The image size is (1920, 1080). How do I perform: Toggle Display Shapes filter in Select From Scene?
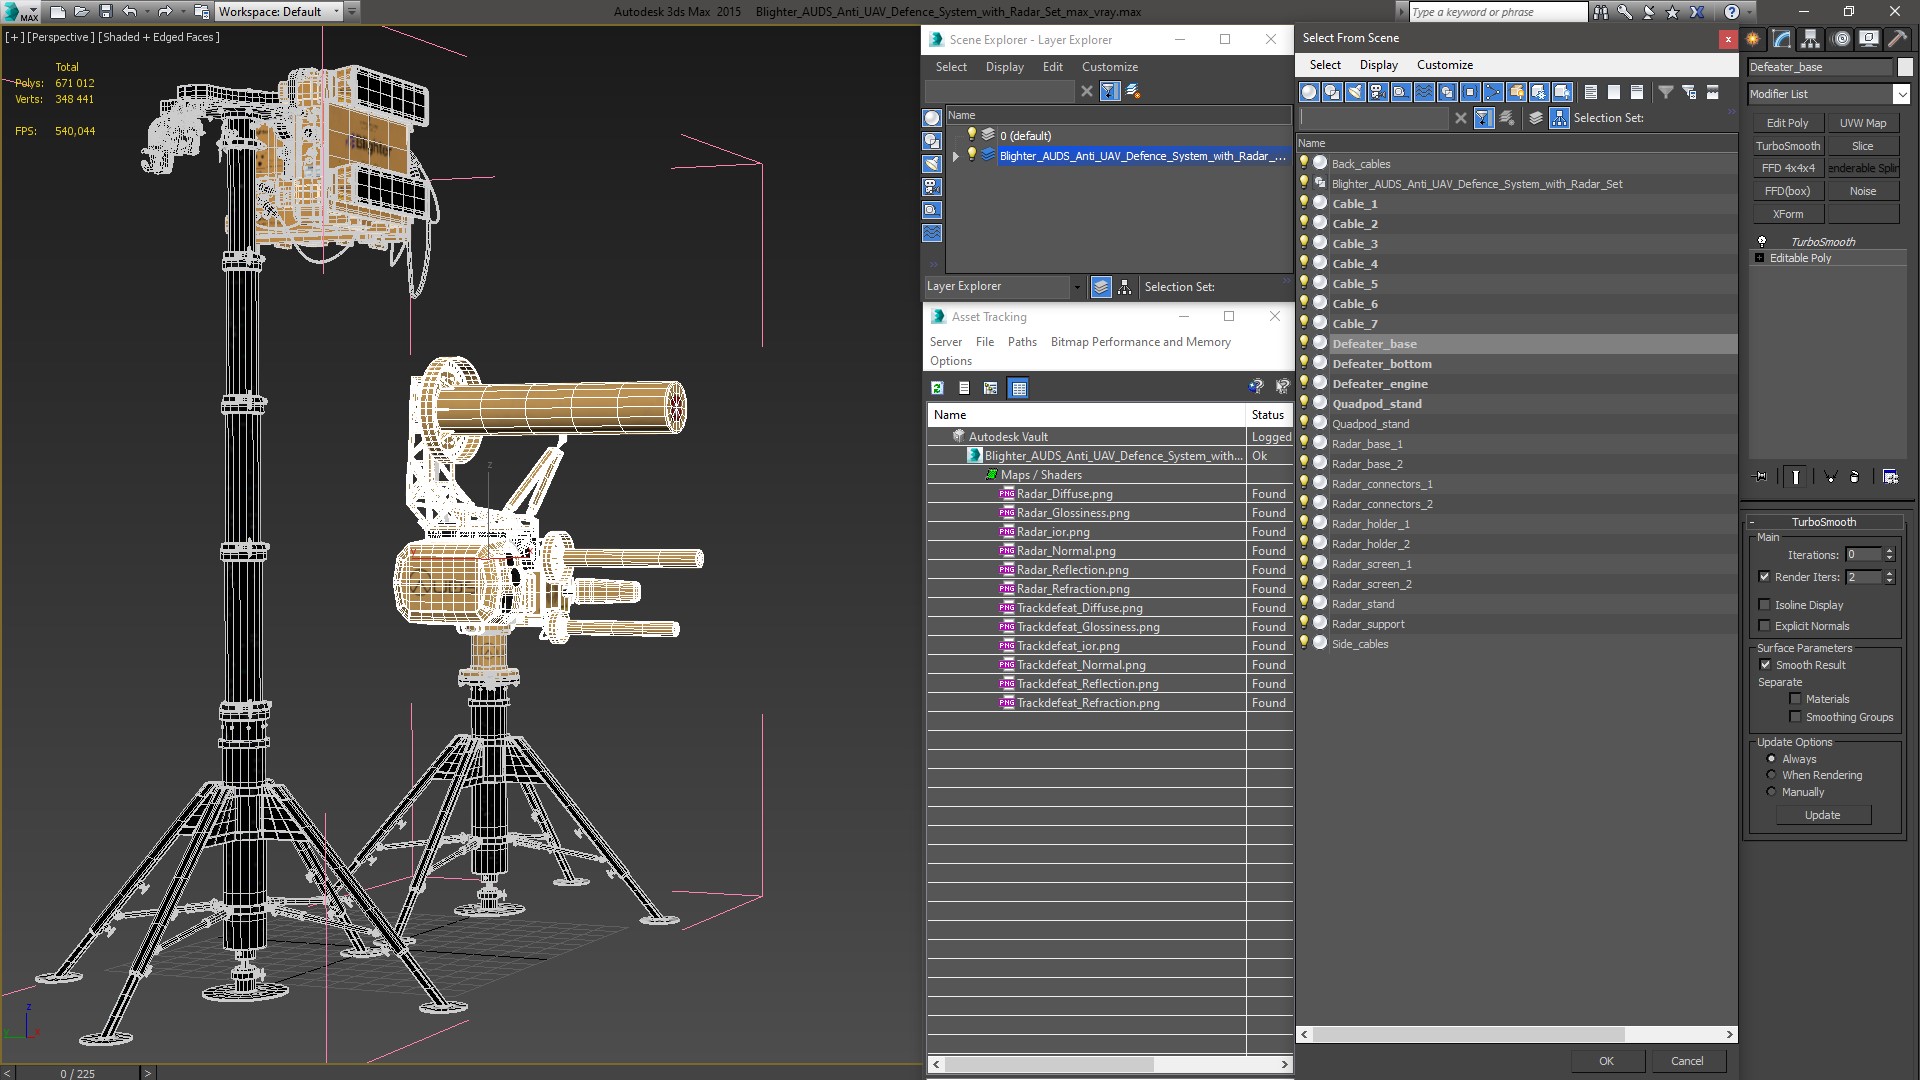pos(1332,92)
